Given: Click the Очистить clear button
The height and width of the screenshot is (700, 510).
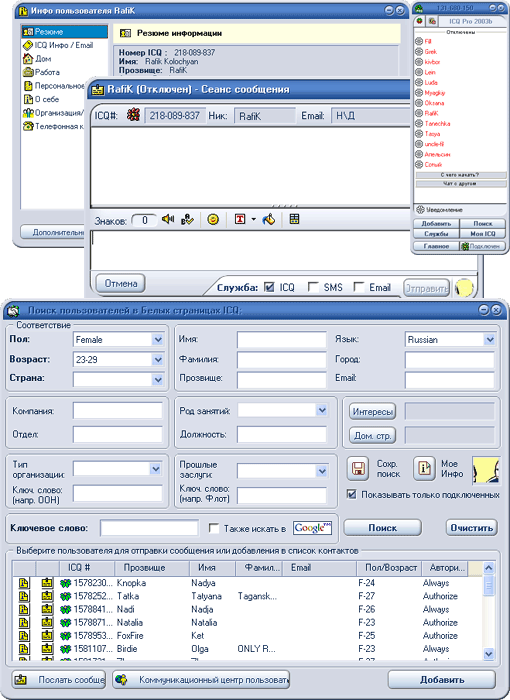Looking at the screenshot, I should click(x=472, y=528).
